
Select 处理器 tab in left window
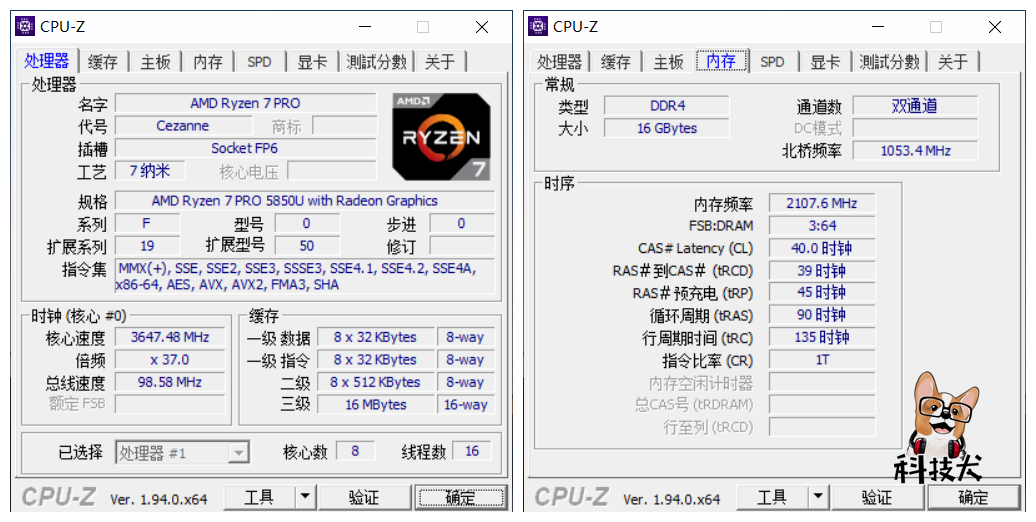tap(47, 61)
